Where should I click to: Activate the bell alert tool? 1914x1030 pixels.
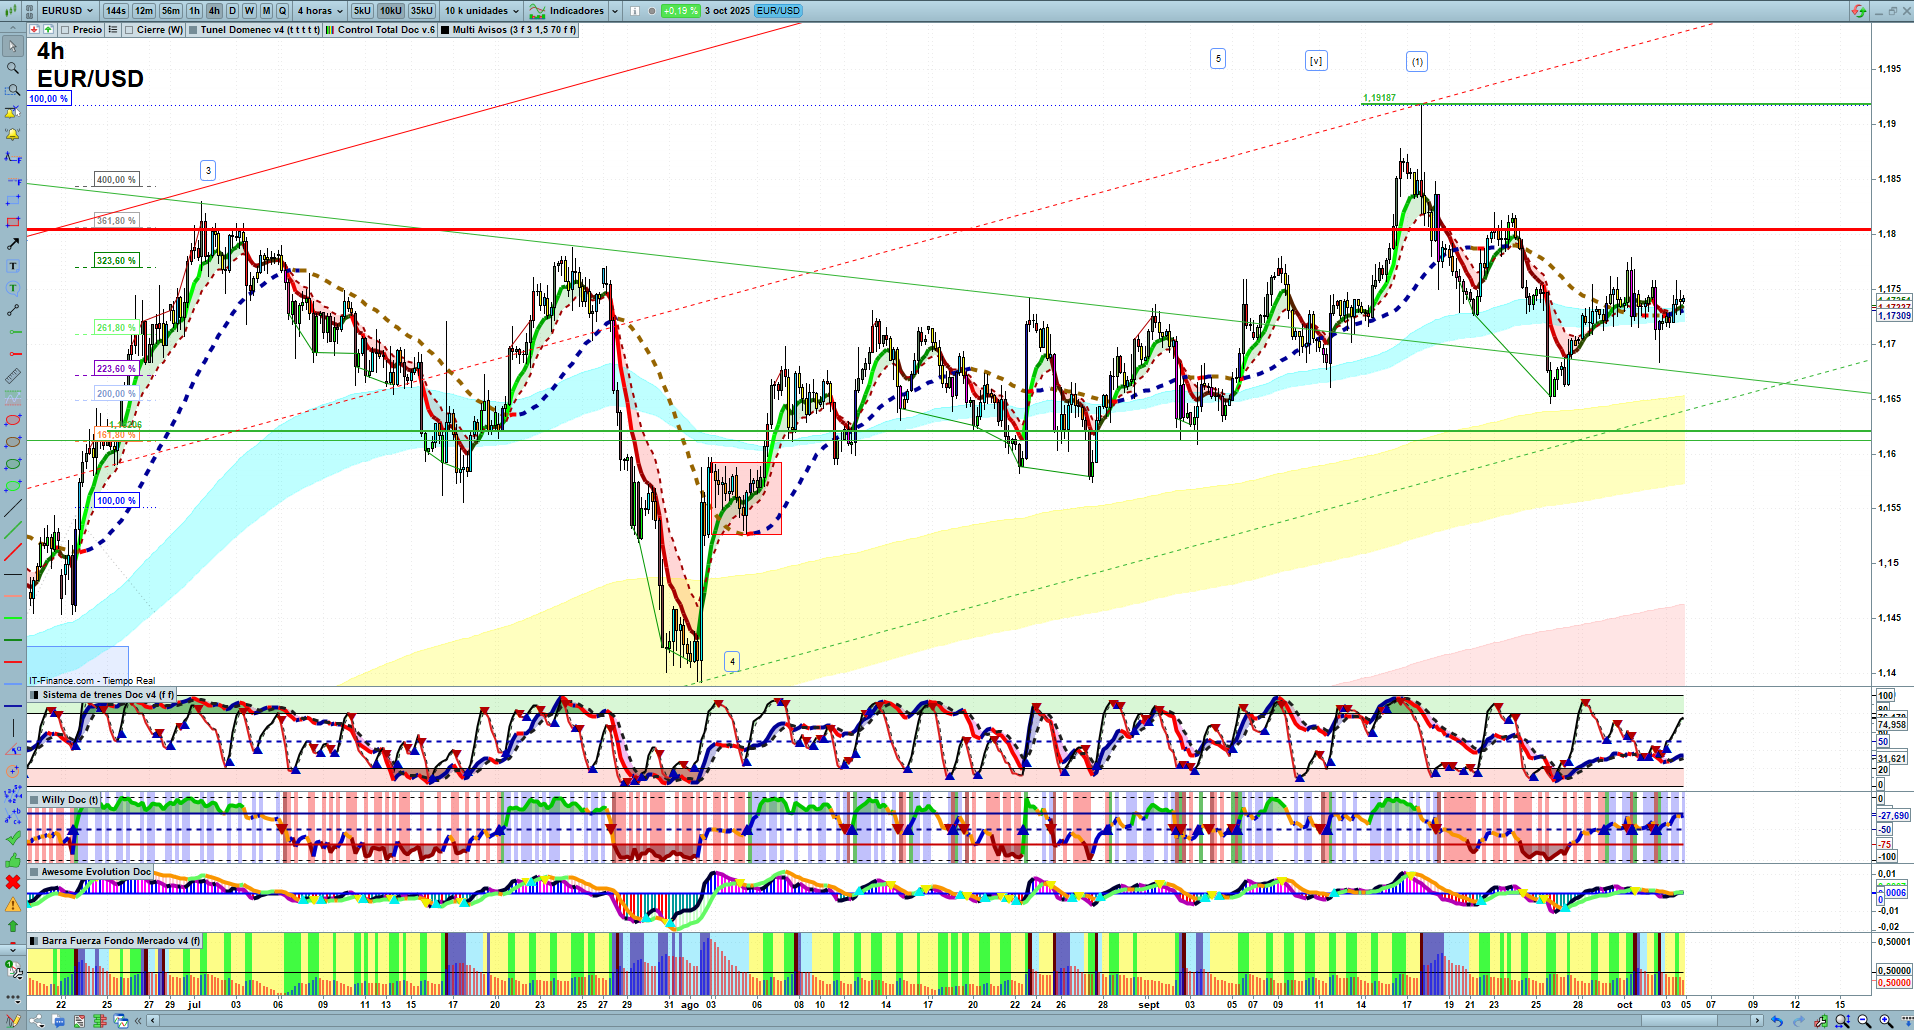(13, 134)
